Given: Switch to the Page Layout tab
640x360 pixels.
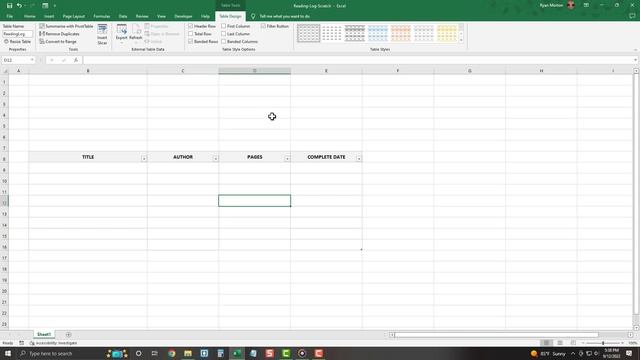Looking at the screenshot, I should (74, 16).
